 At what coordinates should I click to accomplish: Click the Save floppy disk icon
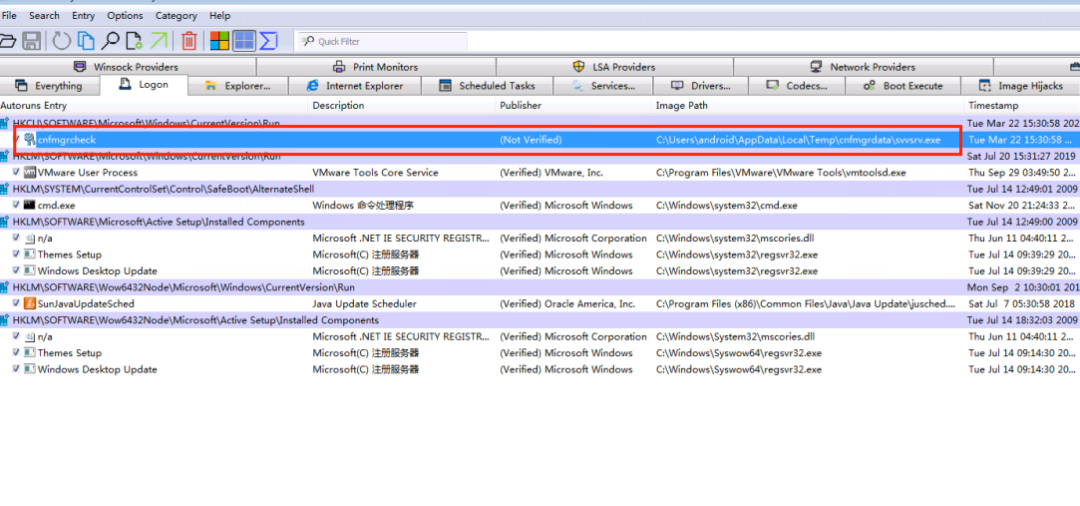32,41
